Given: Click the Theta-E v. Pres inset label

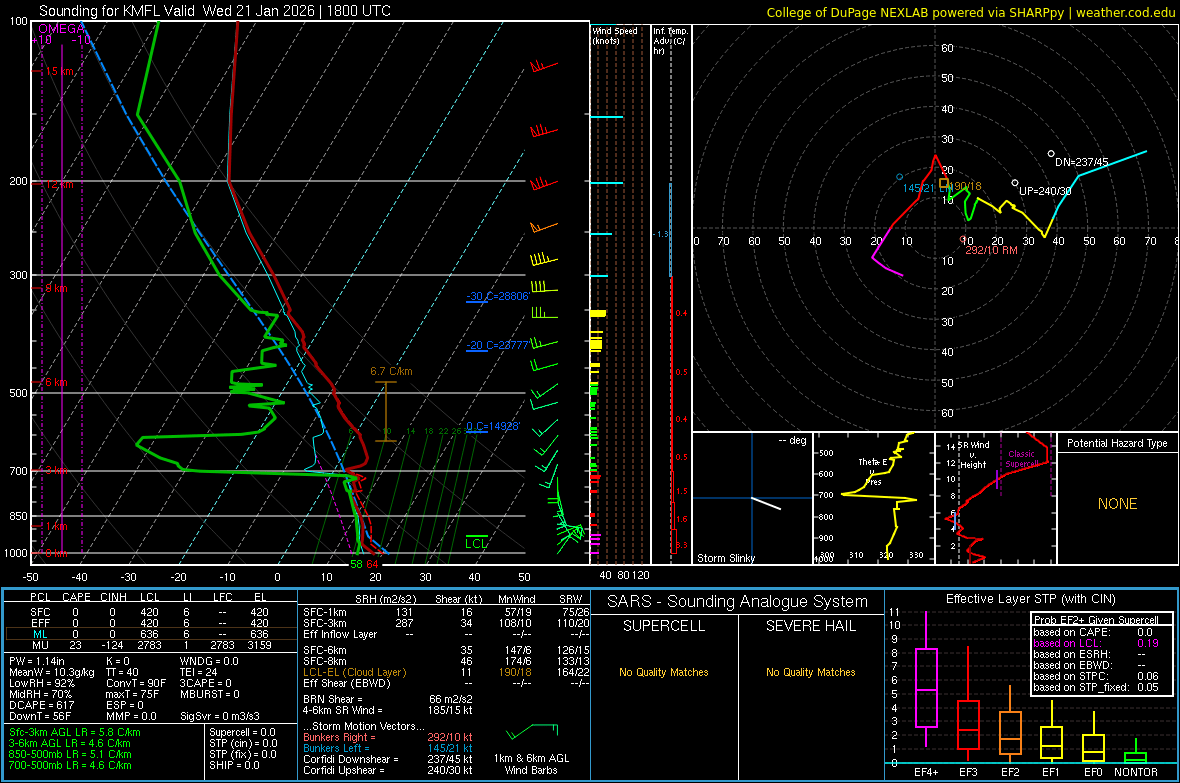Looking at the screenshot, I should coord(873,471).
